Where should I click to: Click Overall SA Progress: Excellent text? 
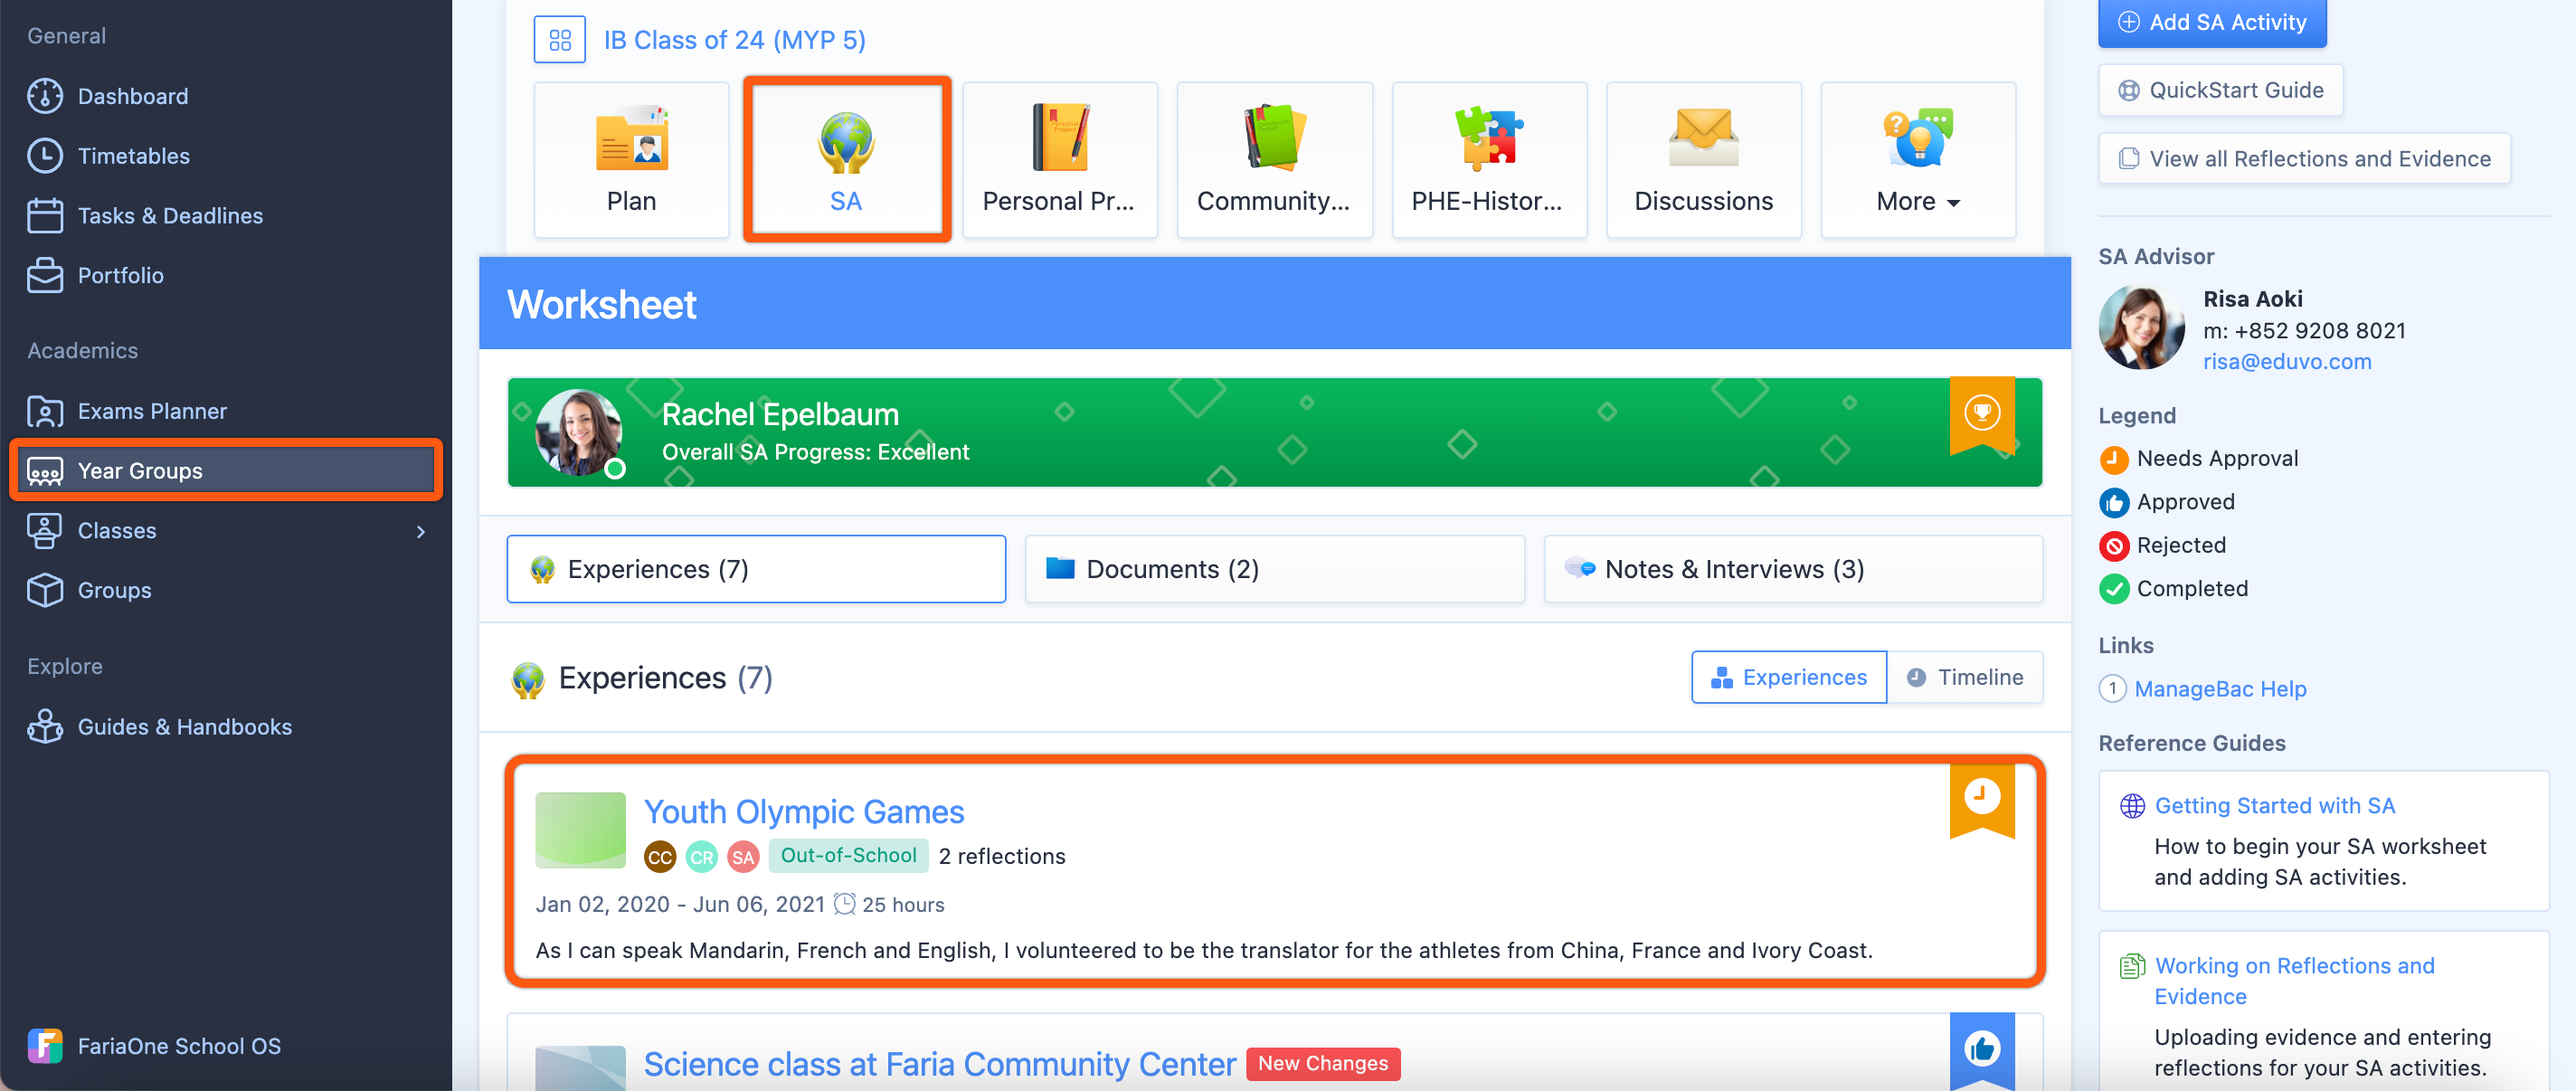[x=815, y=452]
